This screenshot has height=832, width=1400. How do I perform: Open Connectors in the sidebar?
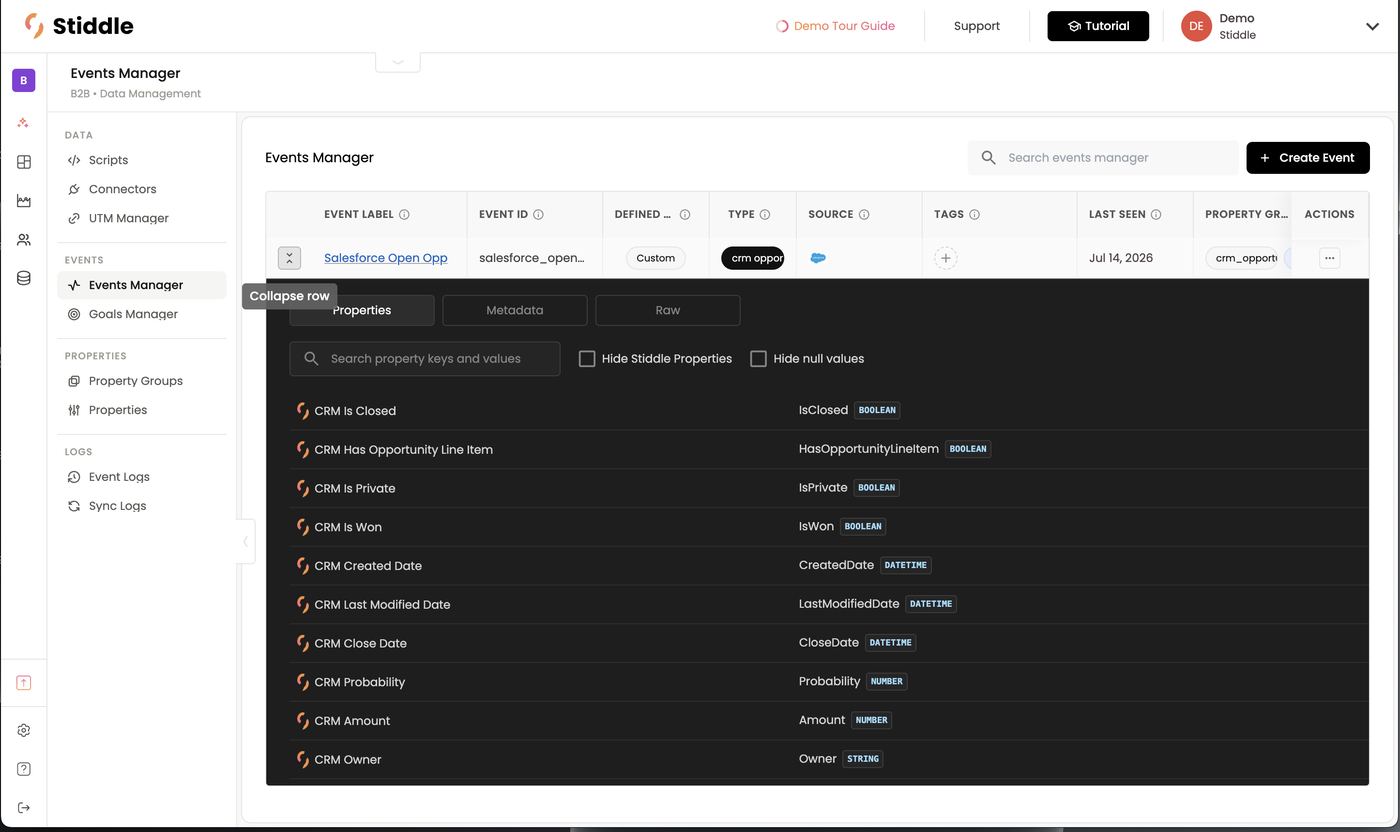click(141, 189)
